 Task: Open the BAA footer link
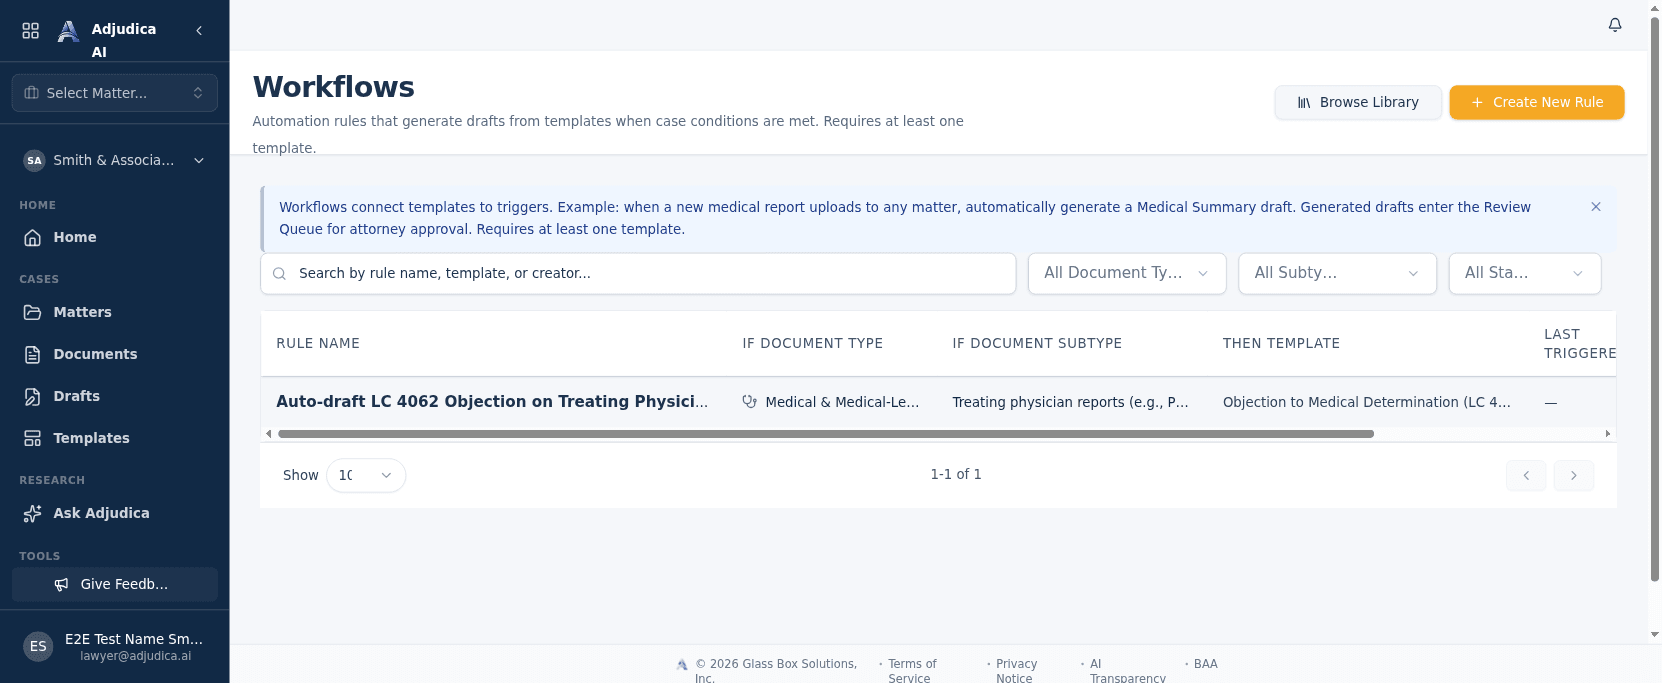coord(1206,664)
